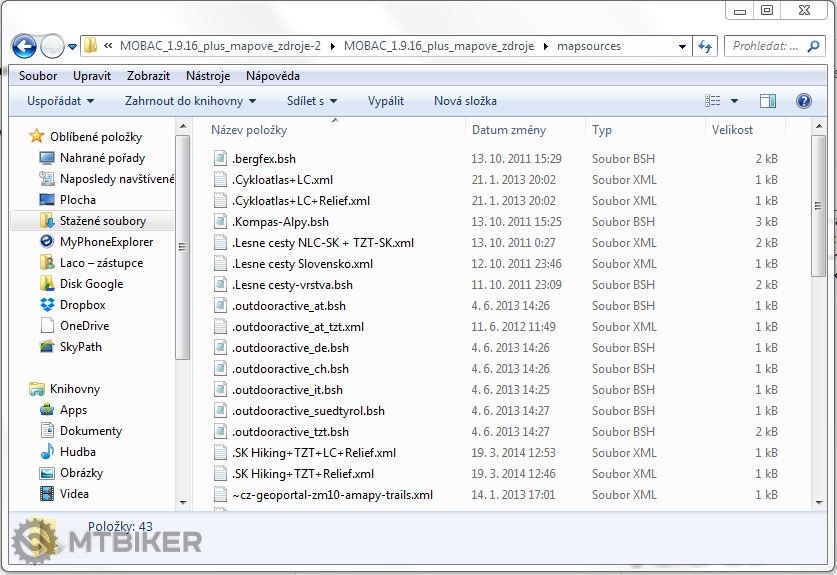Viewport: 837px width, 575px height.
Task: Open the address bar history dropdown
Action: [682, 46]
